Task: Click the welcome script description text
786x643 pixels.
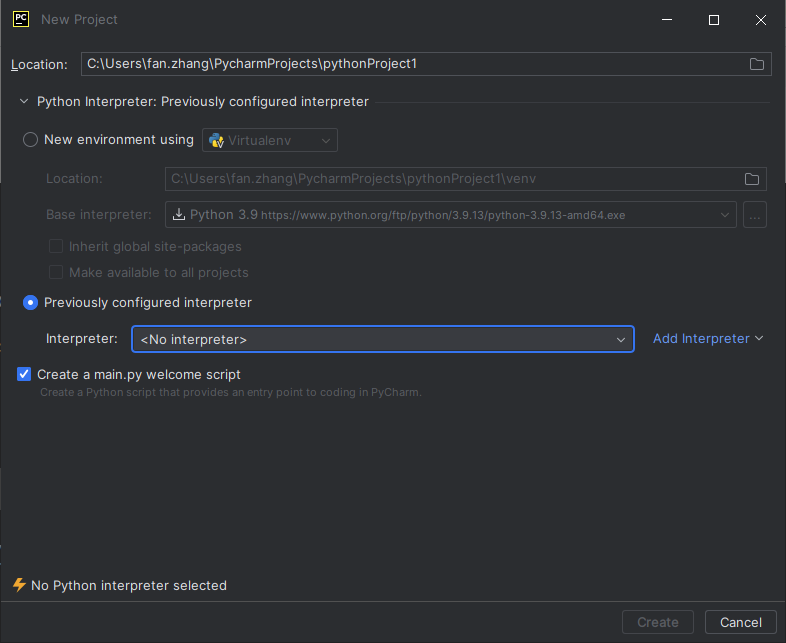Action: [x=231, y=392]
